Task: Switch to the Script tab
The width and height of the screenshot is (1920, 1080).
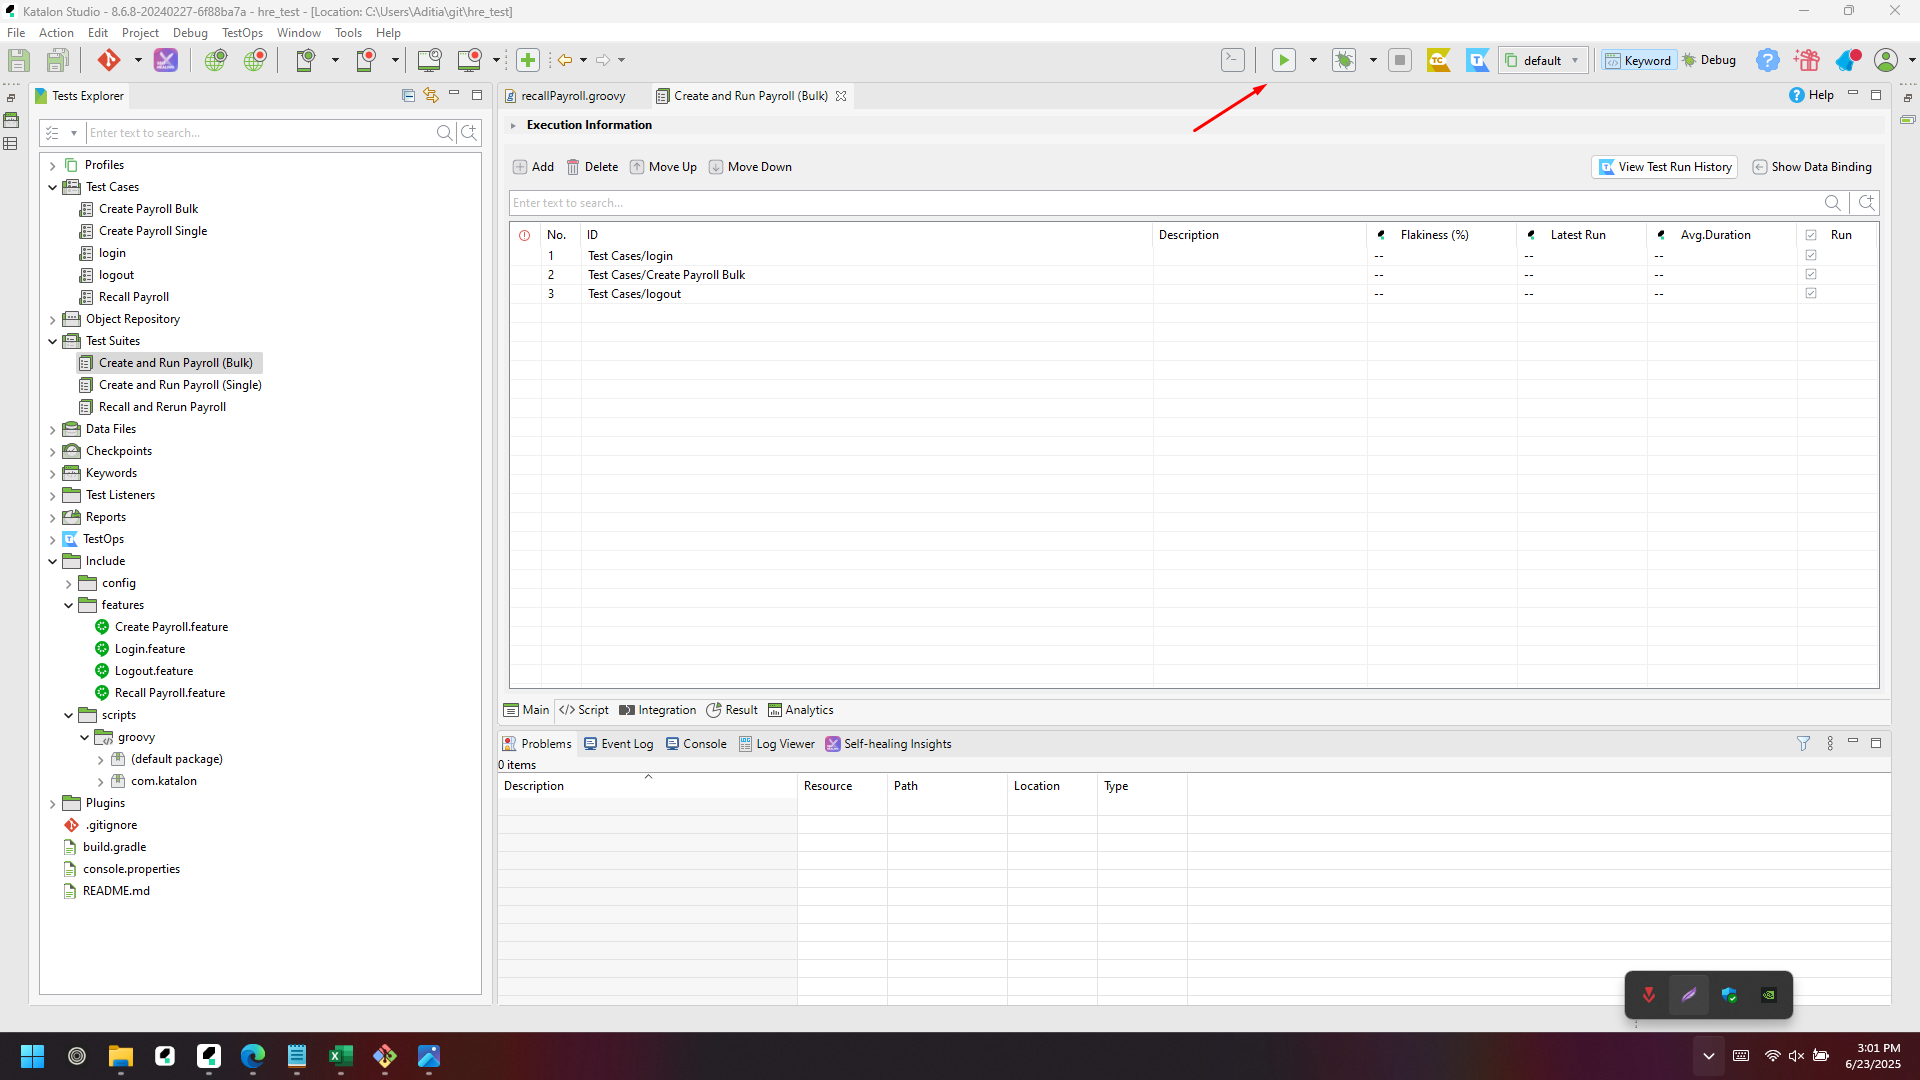Action: (x=584, y=710)
